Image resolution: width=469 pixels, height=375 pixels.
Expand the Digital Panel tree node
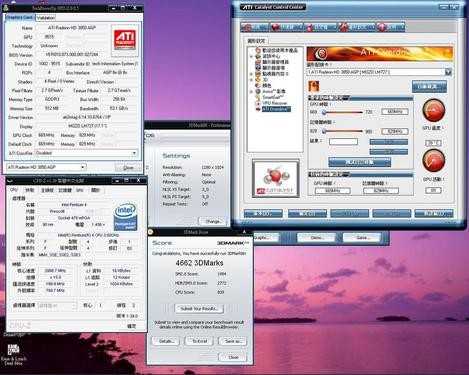[x=251, y=74]
